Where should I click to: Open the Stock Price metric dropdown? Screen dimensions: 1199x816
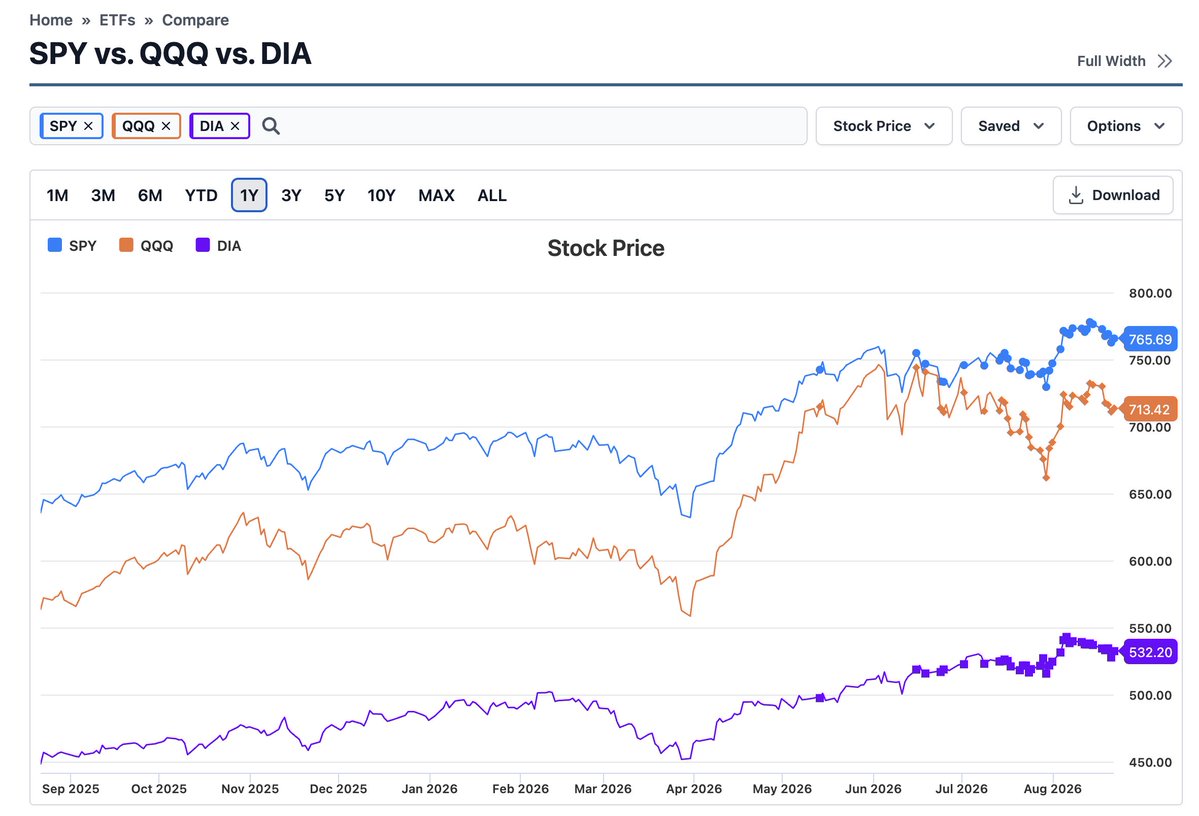(x=884, y=126)
